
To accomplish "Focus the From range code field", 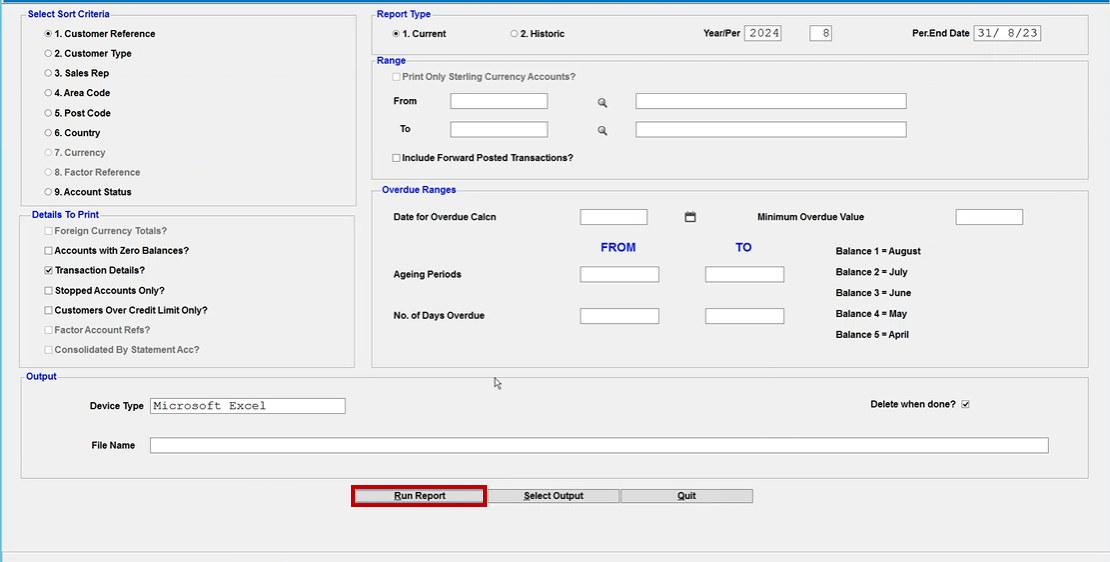I will point(499,101).
